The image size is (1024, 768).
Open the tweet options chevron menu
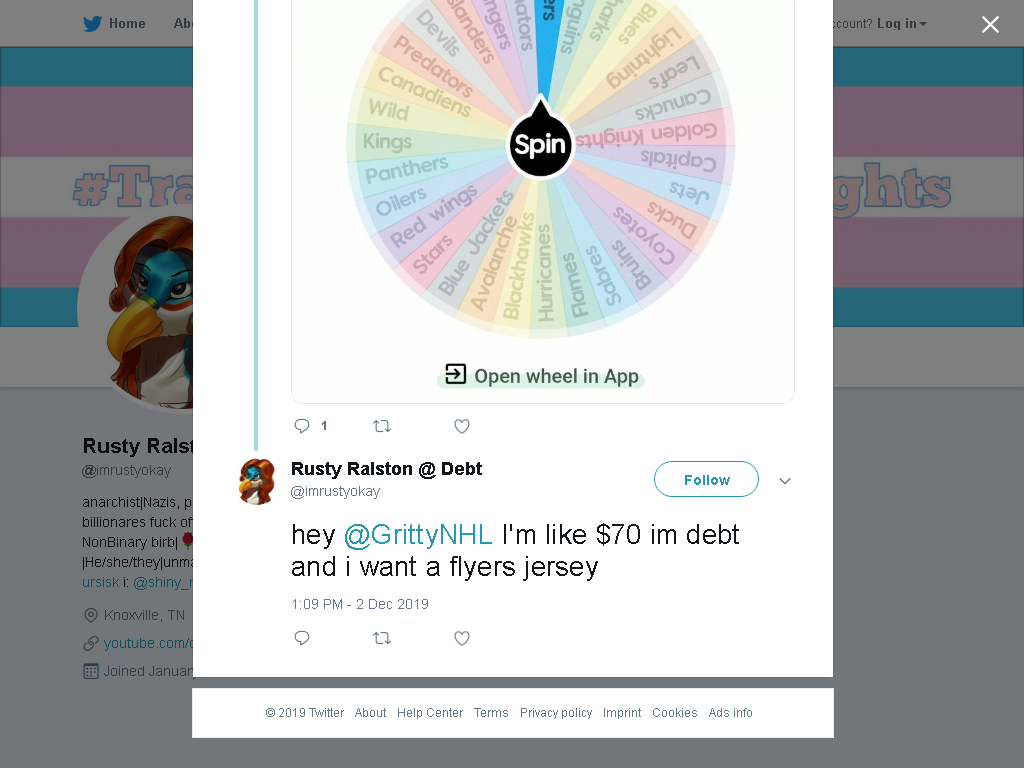click(x=785, y=481)
